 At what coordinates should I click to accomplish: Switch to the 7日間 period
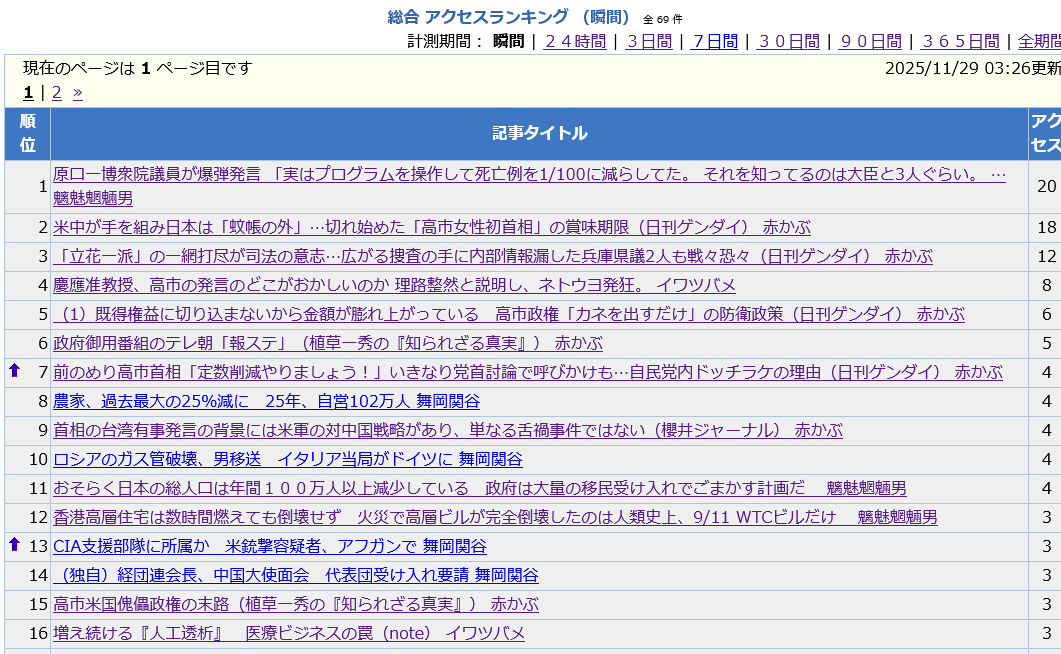[x=715, y=41]
